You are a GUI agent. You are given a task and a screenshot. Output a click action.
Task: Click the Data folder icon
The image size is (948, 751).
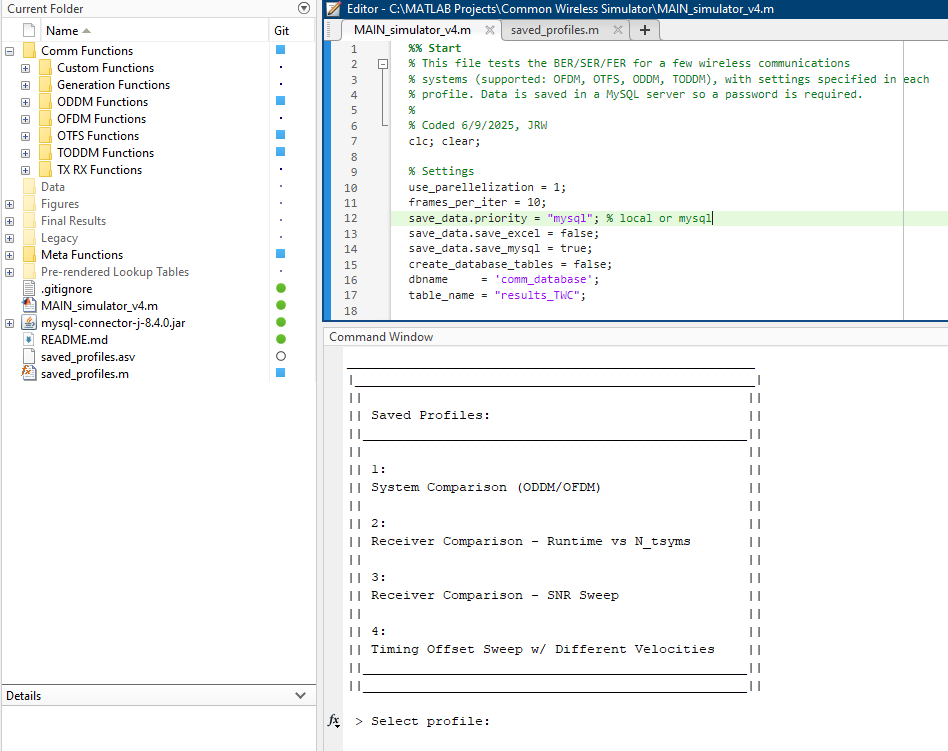click(29, 186)
